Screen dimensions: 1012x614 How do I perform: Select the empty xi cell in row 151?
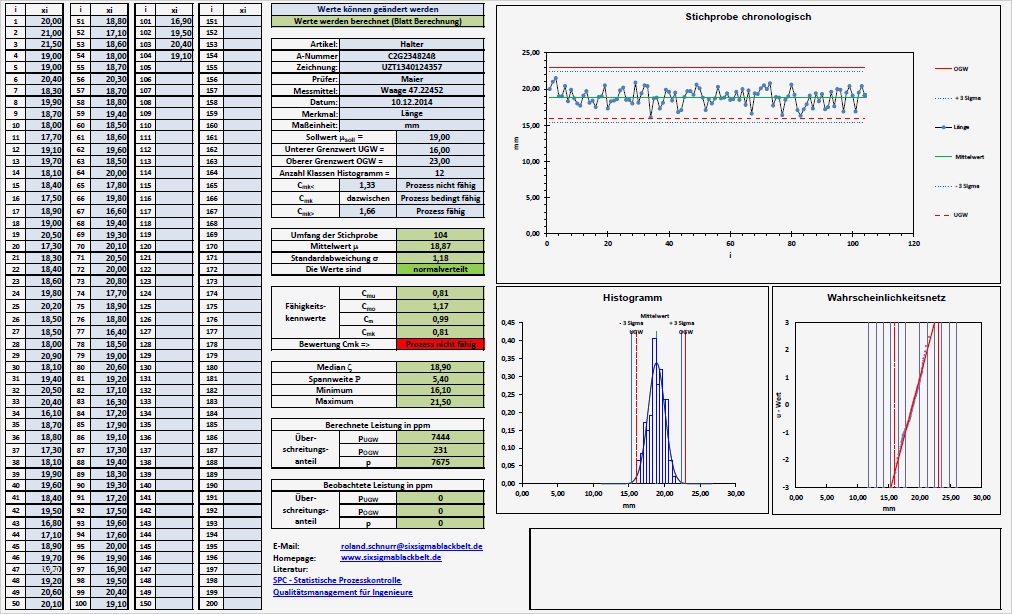point(243,21)
